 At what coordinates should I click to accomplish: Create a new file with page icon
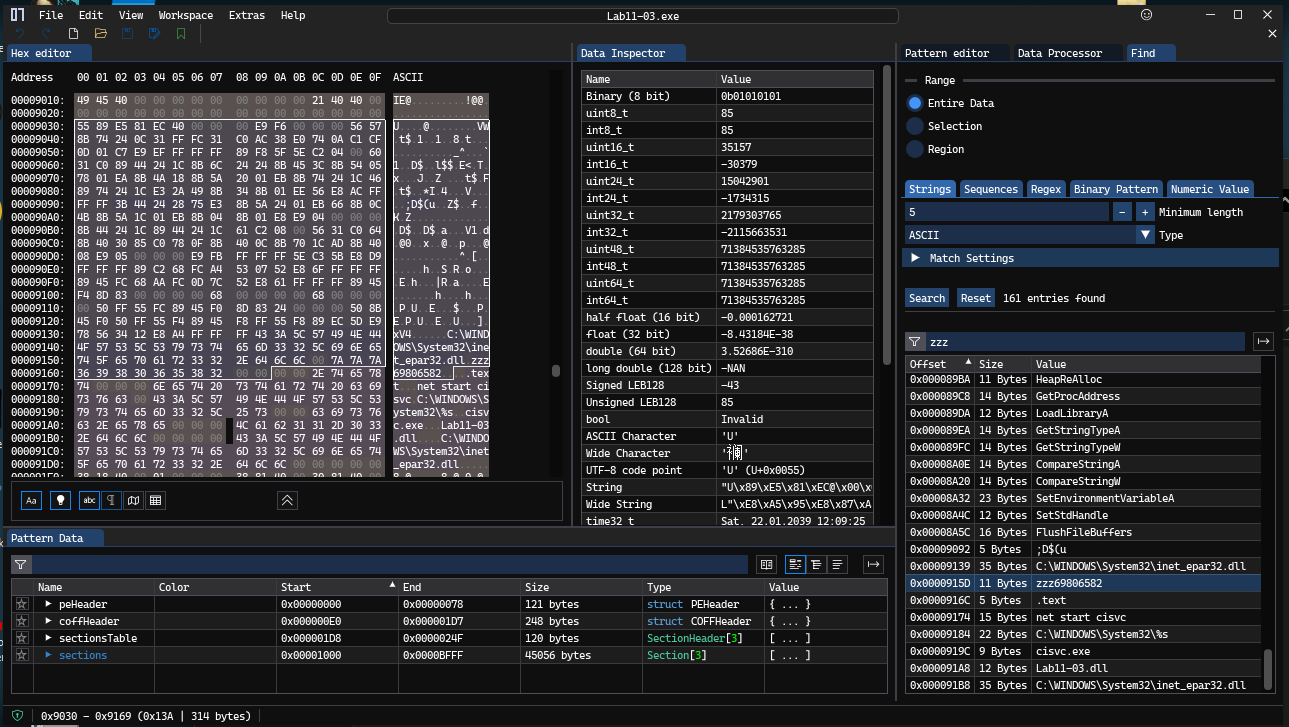click(x=74, y=33)
